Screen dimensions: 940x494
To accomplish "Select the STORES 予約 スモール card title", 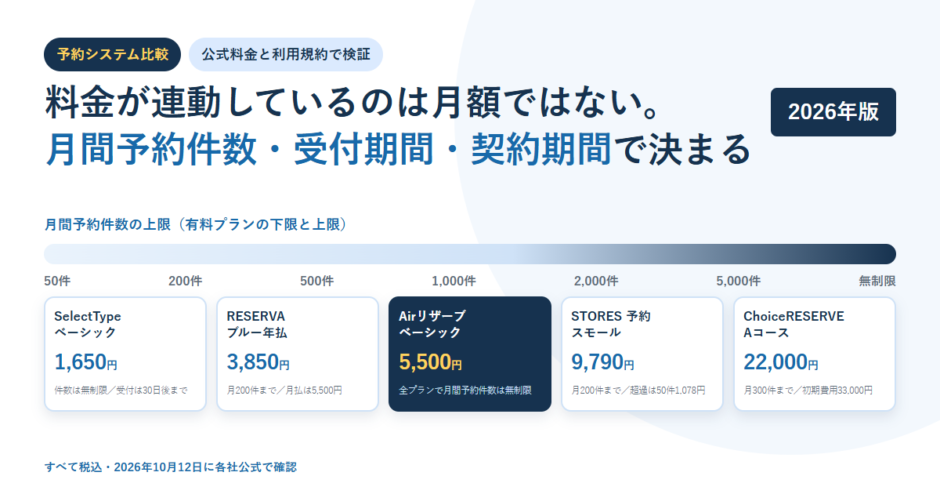I will (x=610, y=324).
